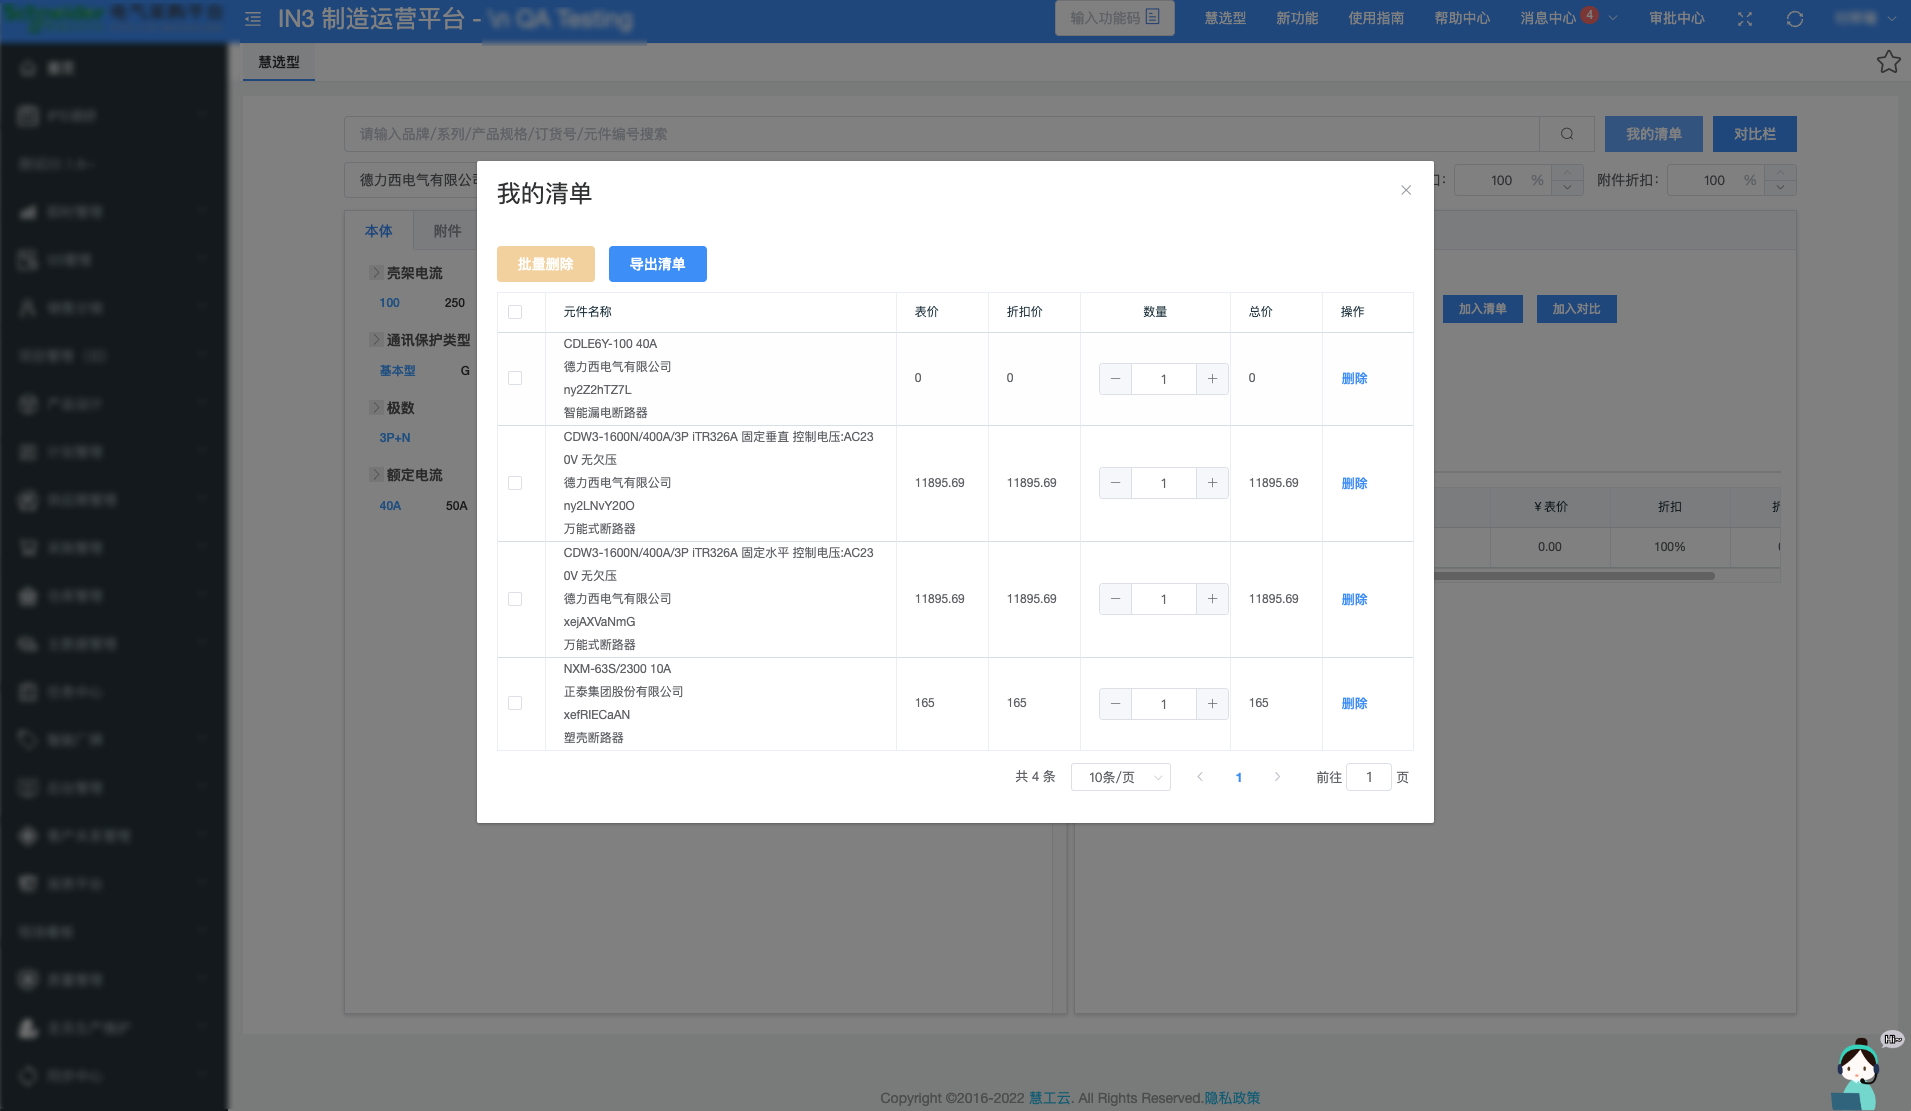Click the page jump input field
Viewport: 1911px width, 1111px height.
[x=1368, y=777]
